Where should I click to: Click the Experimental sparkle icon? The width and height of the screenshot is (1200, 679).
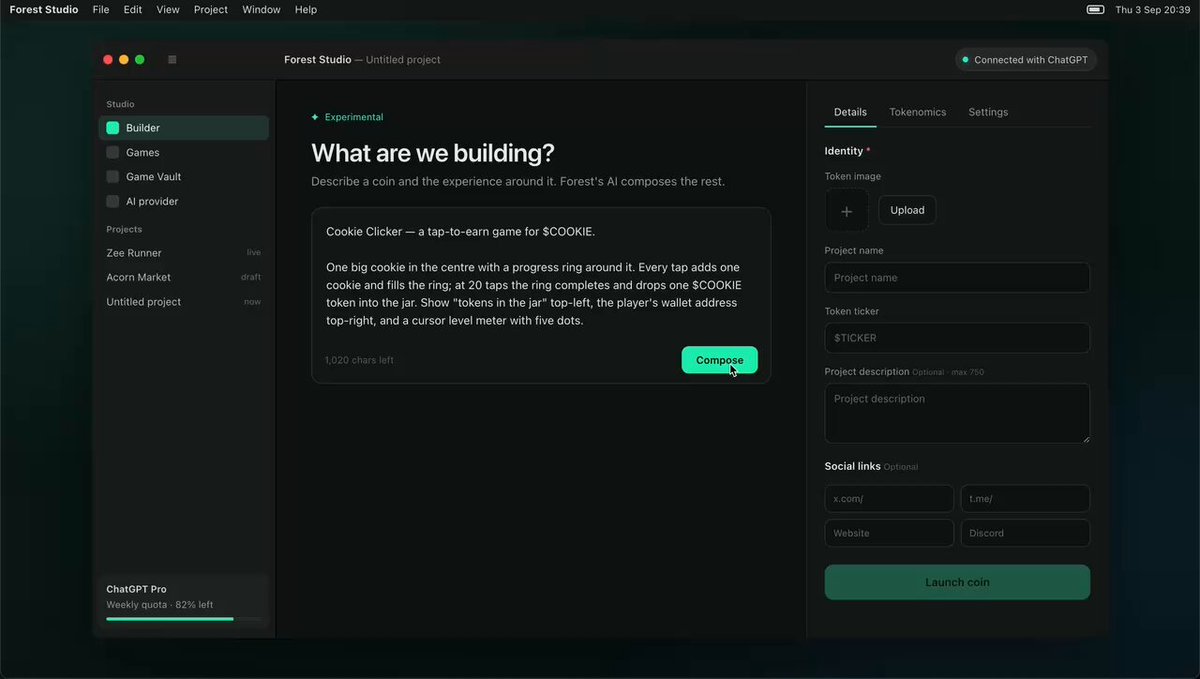(315, 117)
